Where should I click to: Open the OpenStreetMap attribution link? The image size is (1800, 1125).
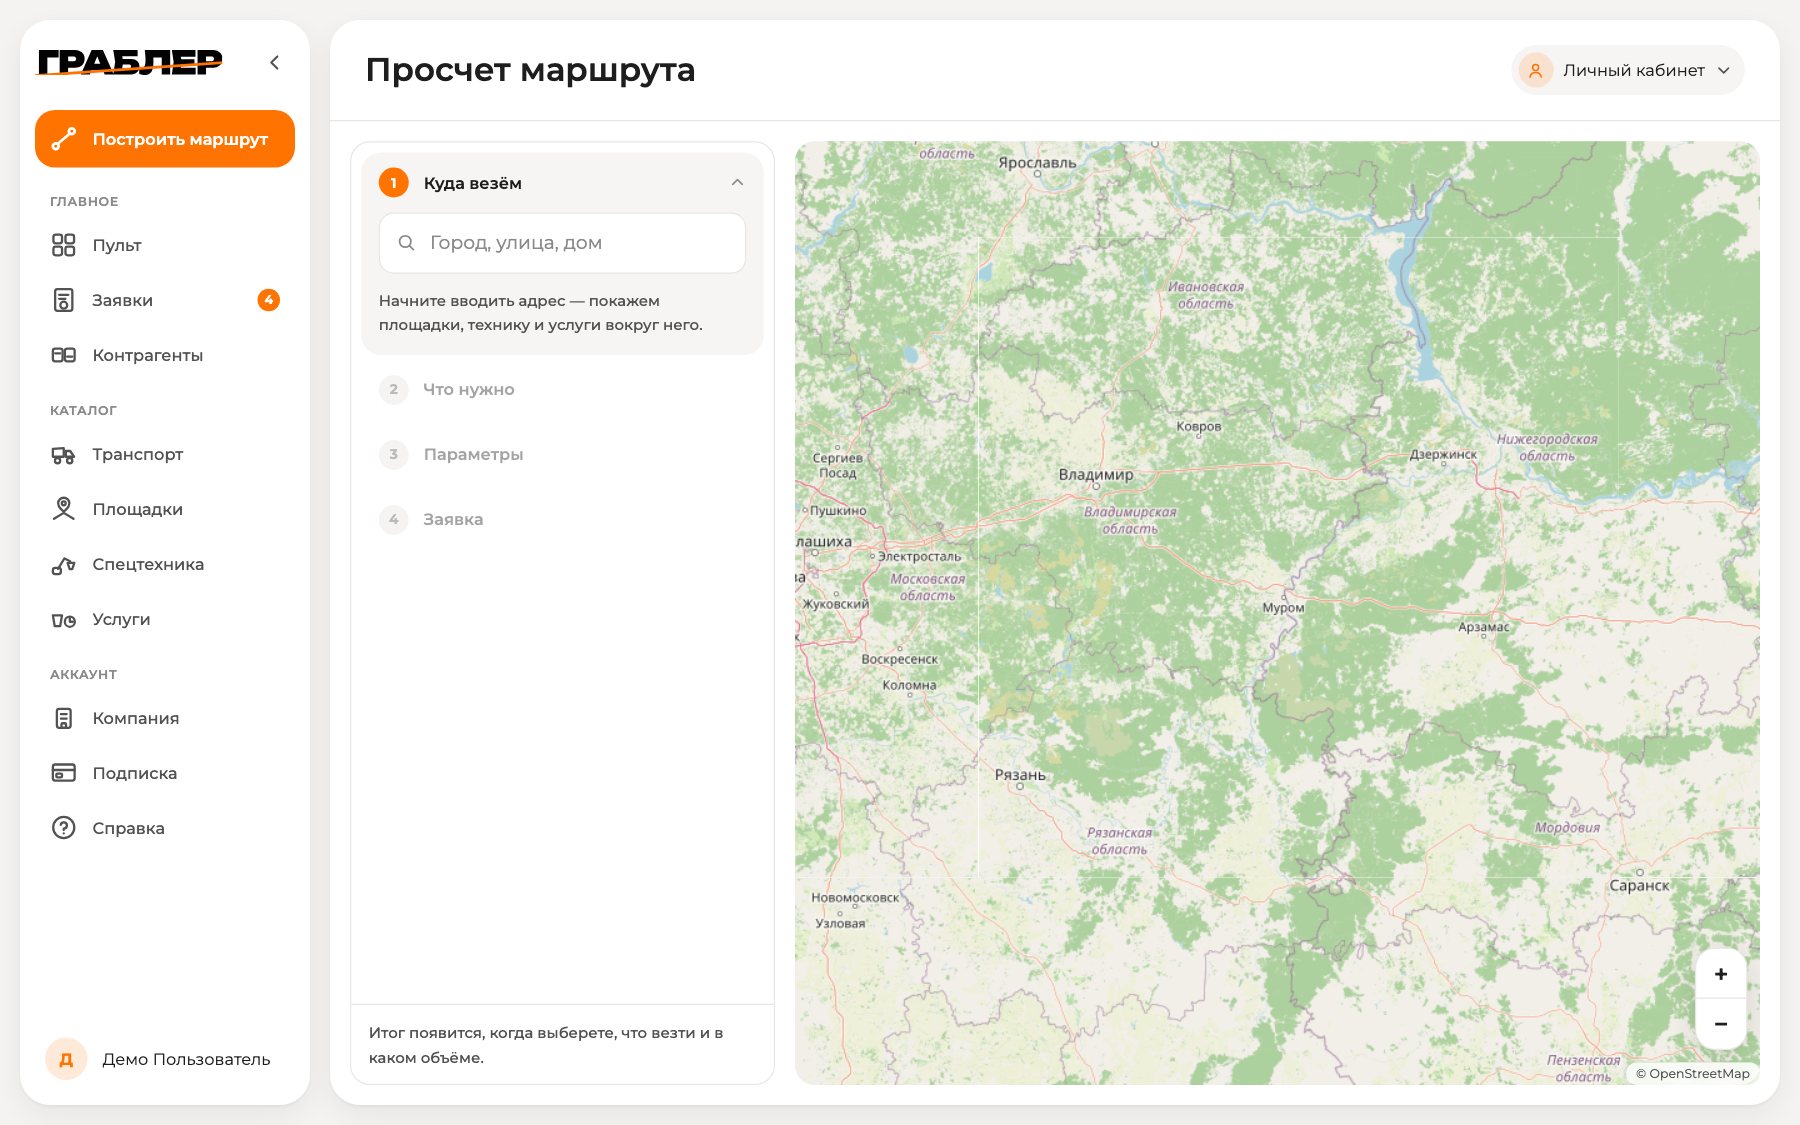click(x=1692, y=1074)
